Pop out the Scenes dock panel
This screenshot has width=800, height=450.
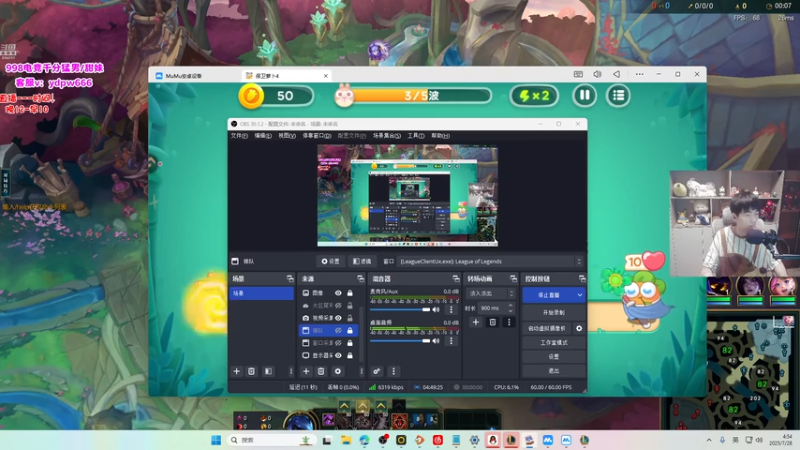point(290,279)
